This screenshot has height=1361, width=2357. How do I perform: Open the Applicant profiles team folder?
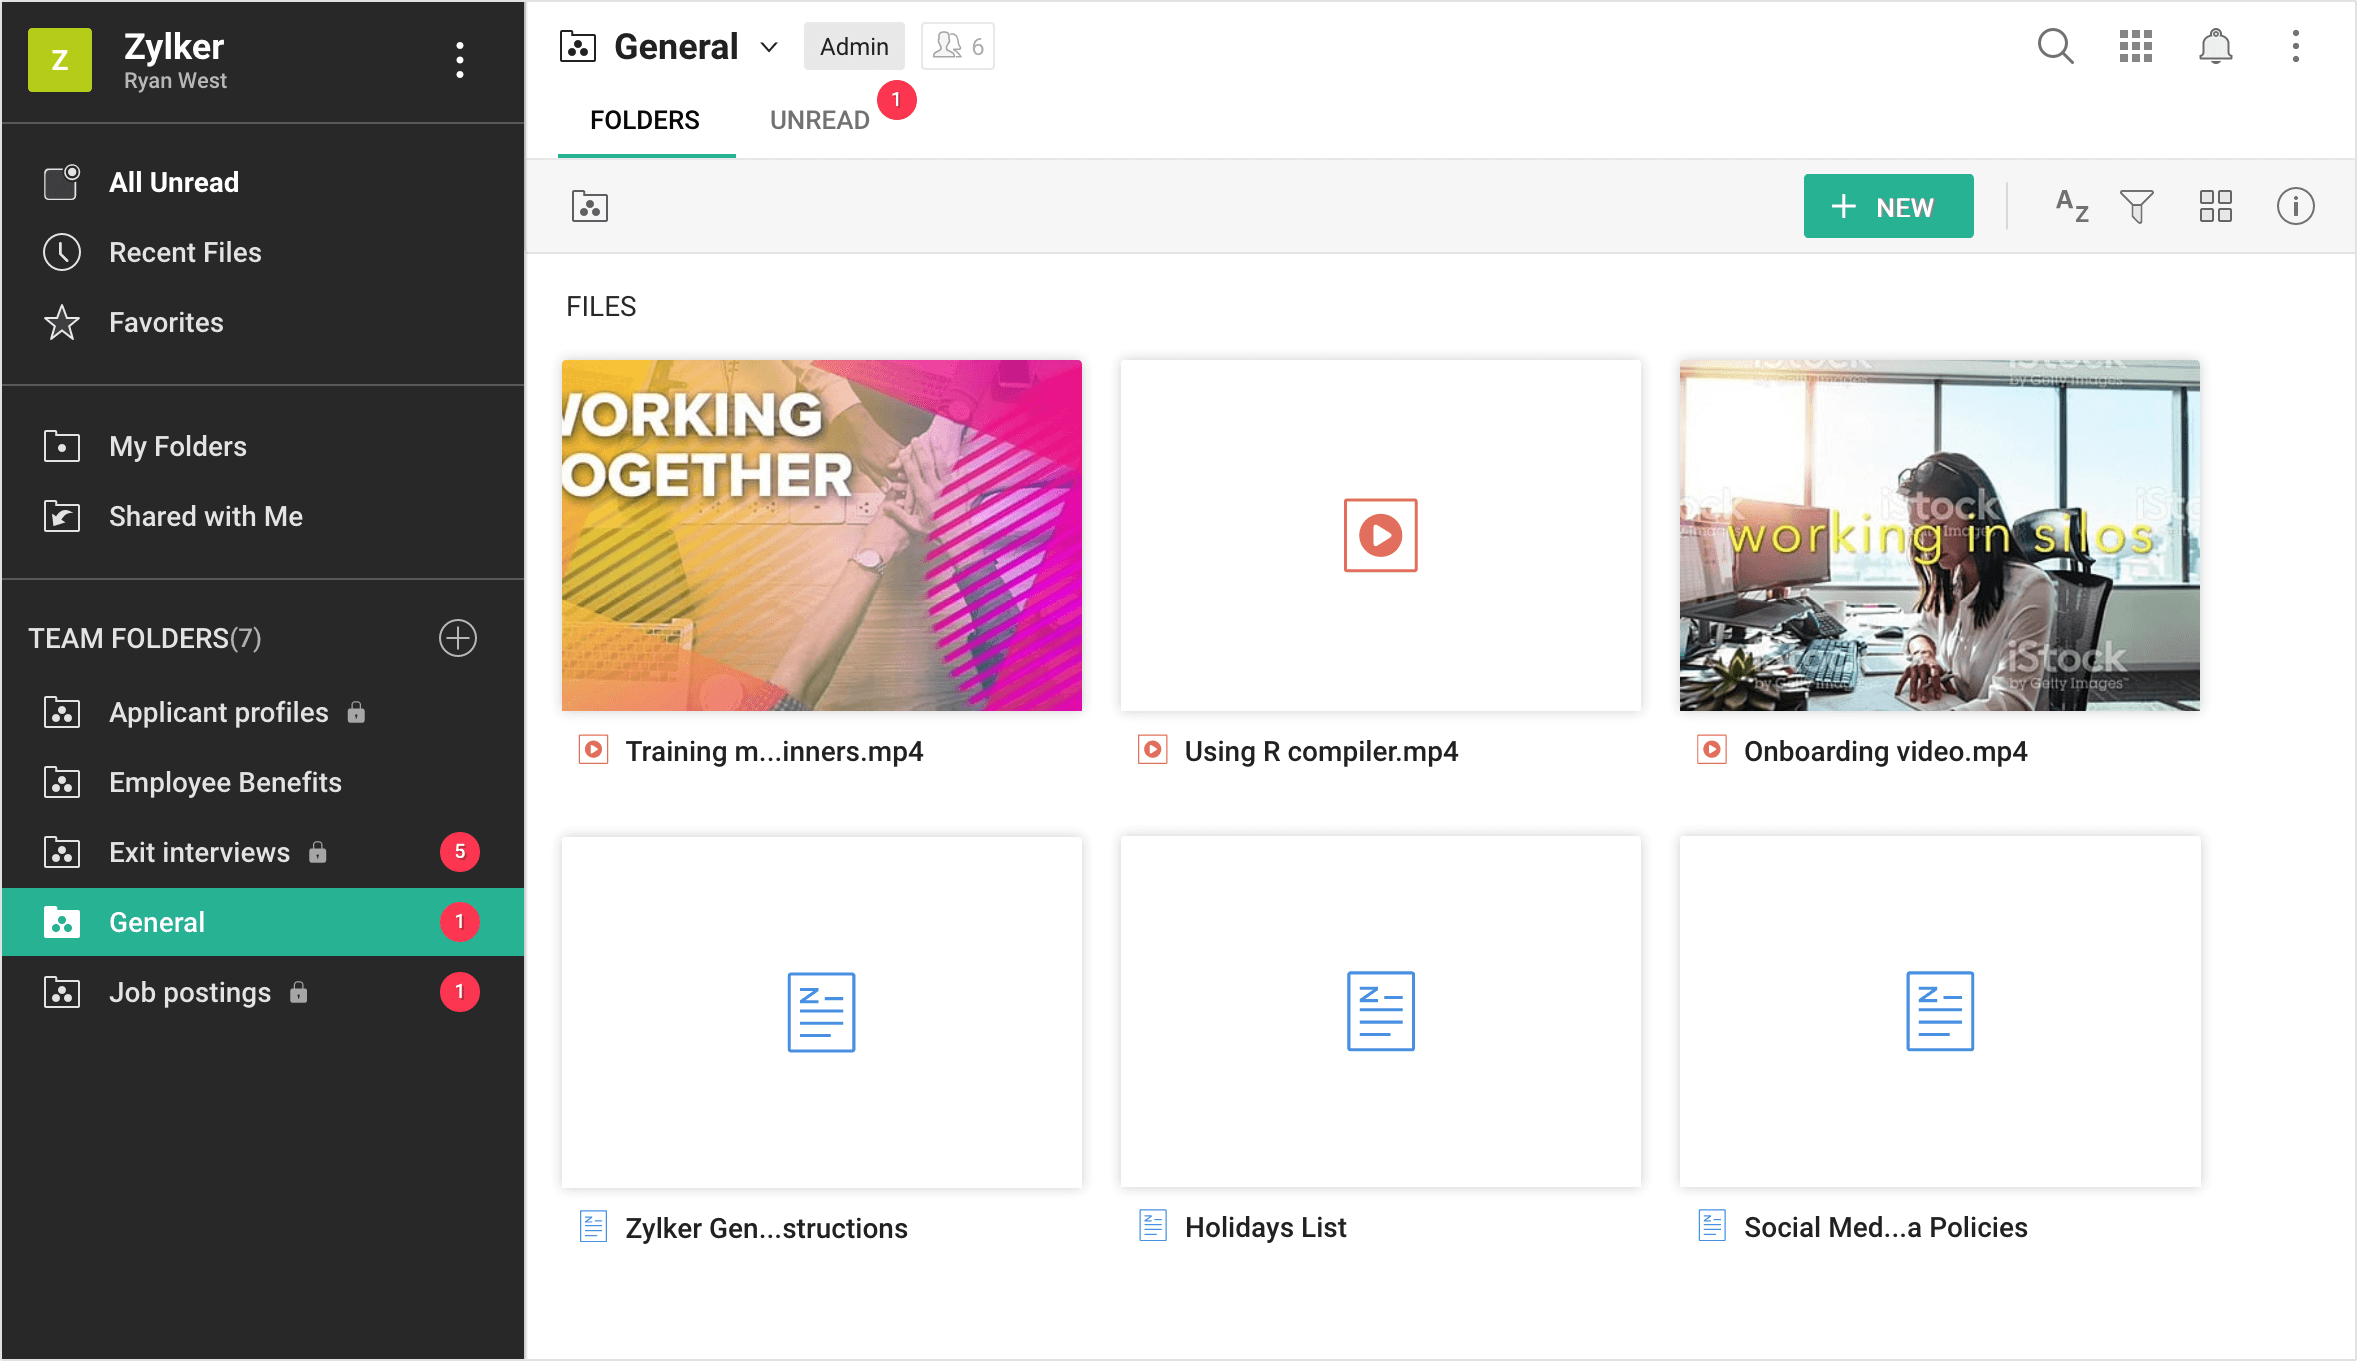tap(263, 712)
